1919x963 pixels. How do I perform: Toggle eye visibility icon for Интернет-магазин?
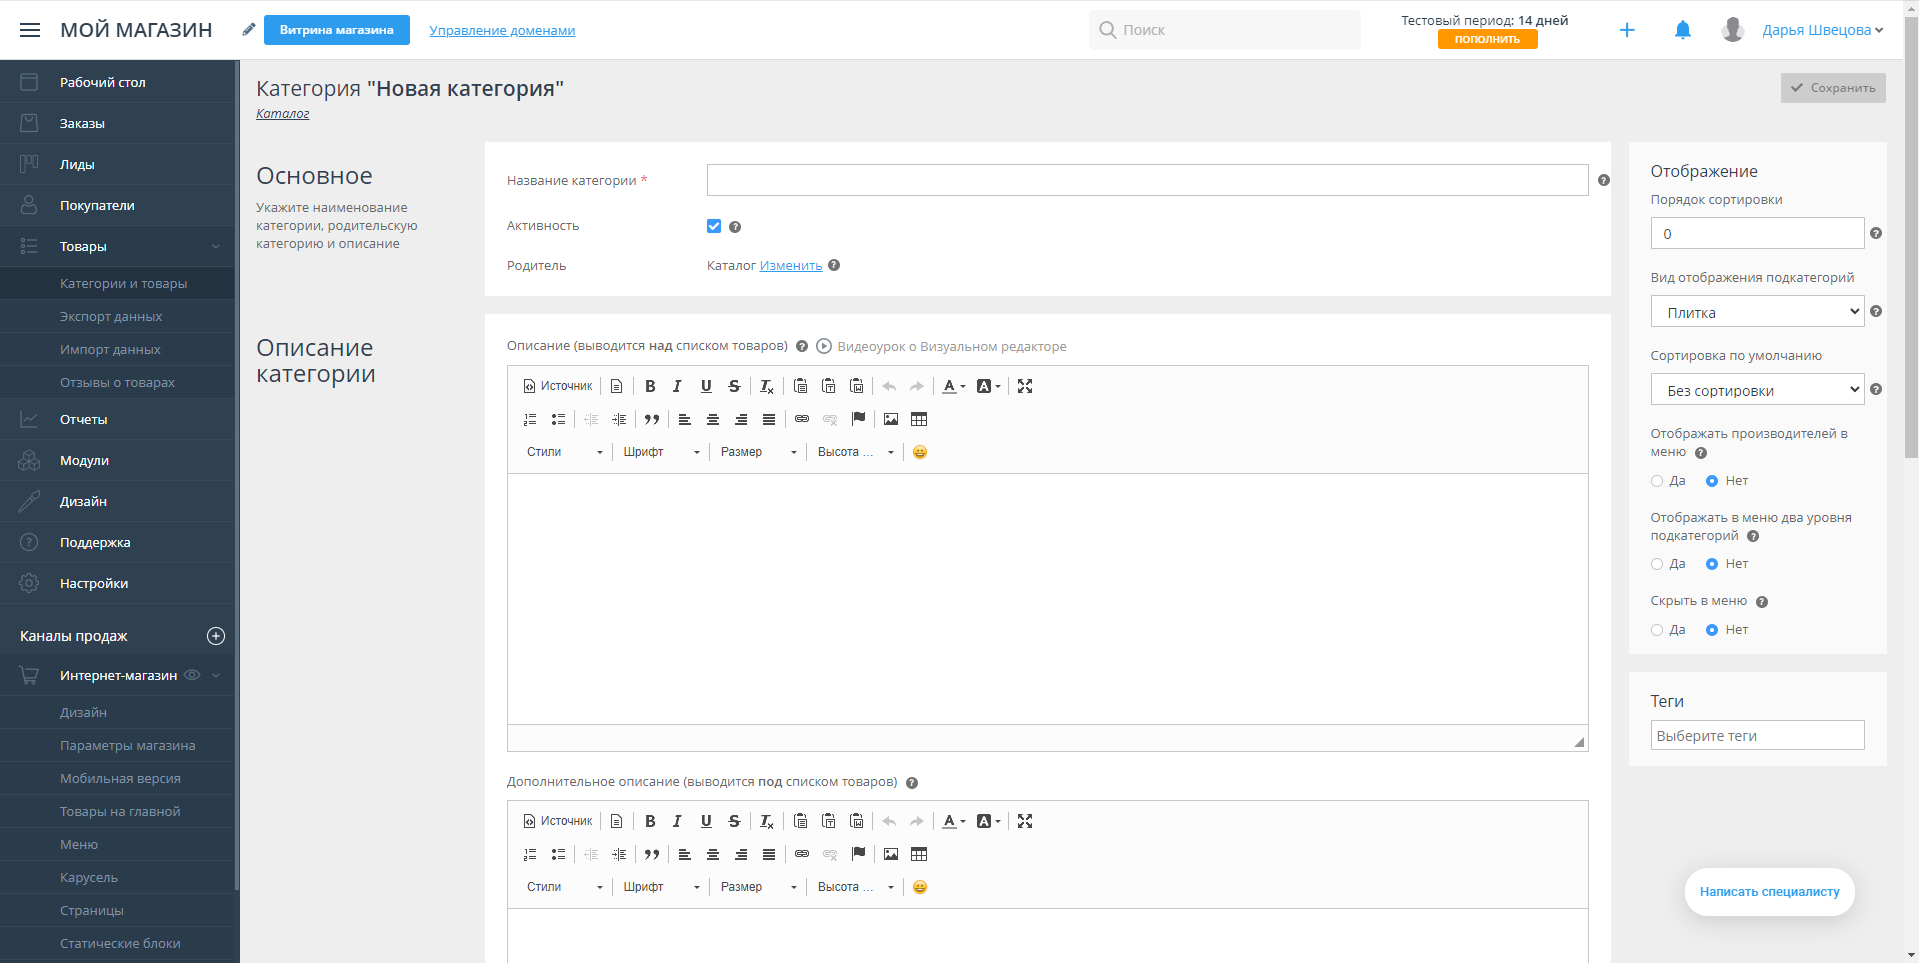pyautogui.click(x=192, y=675)
